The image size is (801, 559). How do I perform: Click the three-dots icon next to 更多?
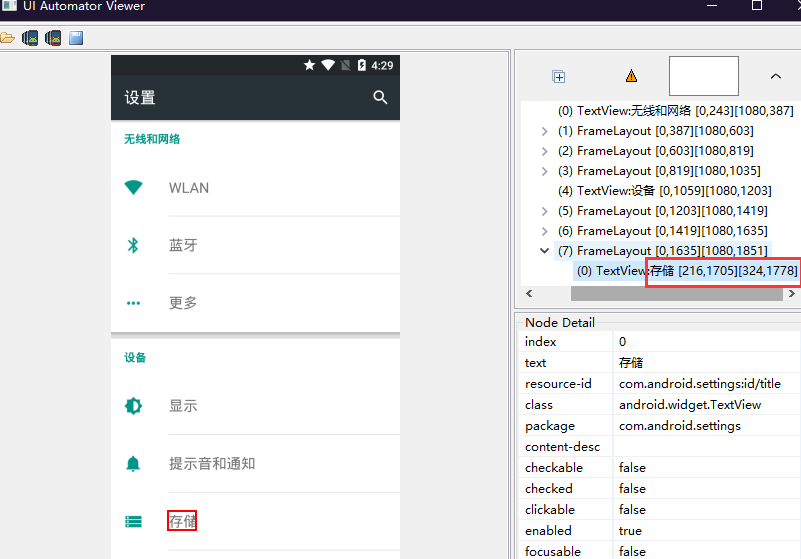click(x=133, y=303)
